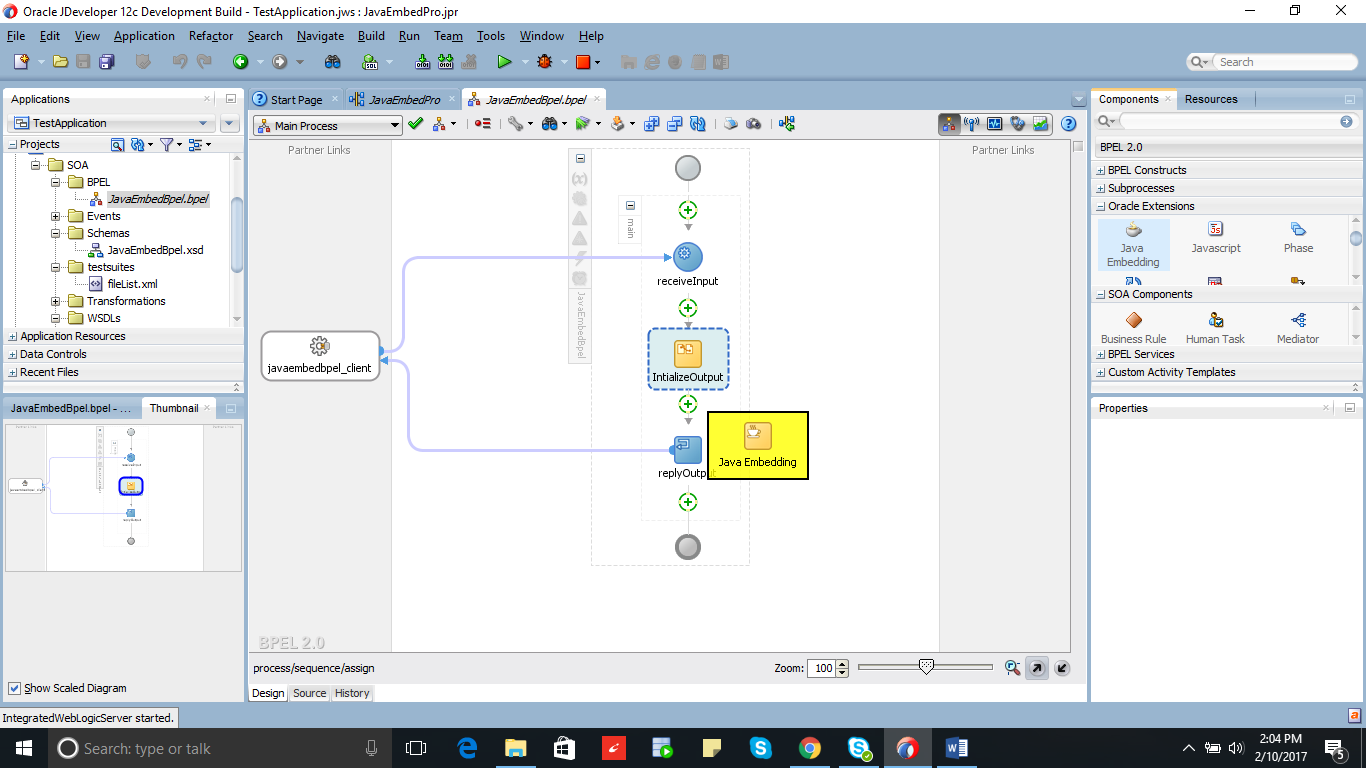Viewport: 1366px width, 768px height.
Task: Click the zoom slider handle
Action: click(926, 667)
